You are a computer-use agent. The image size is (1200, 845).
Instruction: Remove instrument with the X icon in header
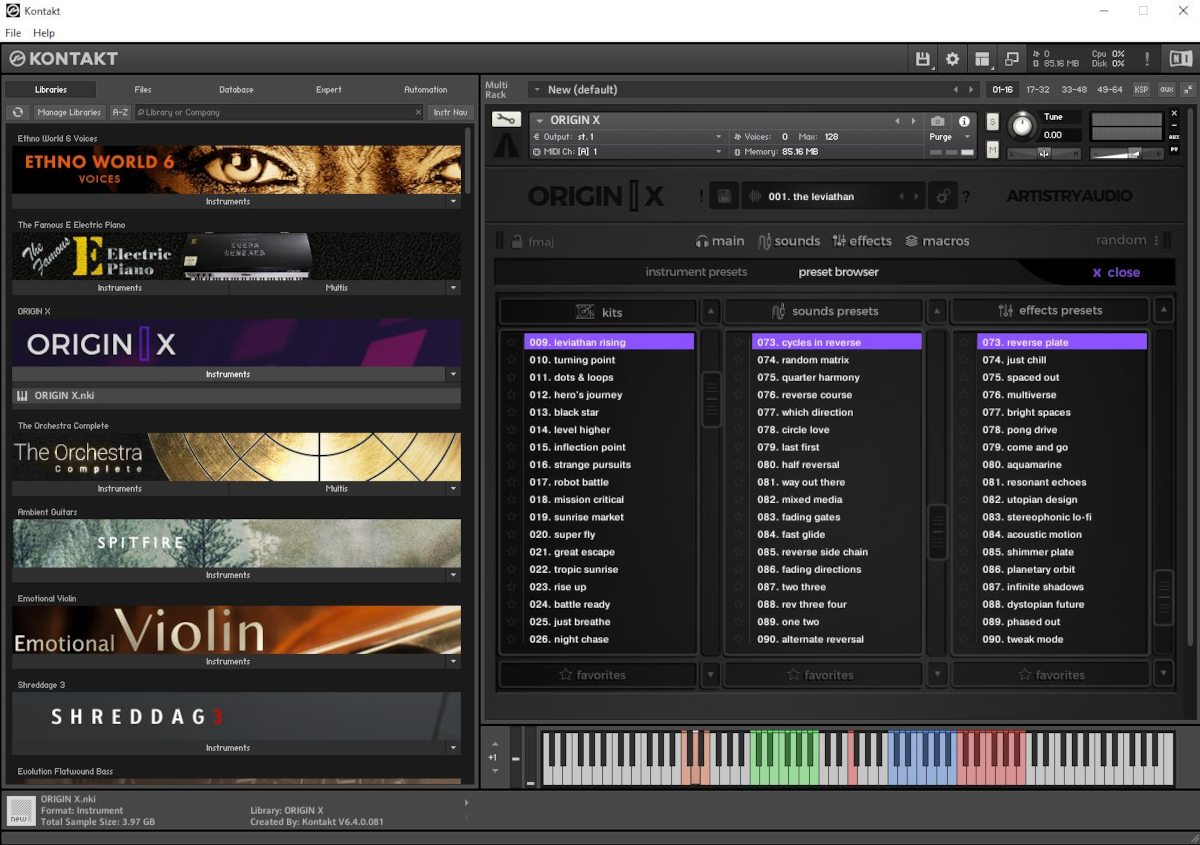coord(1174,114)
